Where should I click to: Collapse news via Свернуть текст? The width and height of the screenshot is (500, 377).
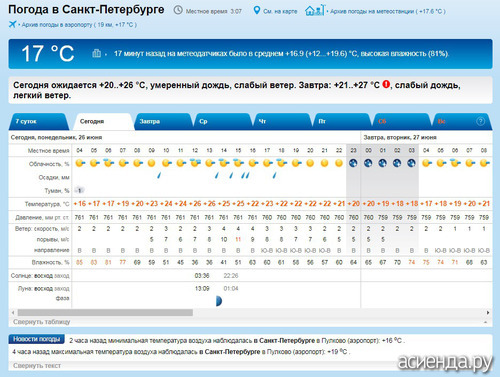[x=37, y=366]
